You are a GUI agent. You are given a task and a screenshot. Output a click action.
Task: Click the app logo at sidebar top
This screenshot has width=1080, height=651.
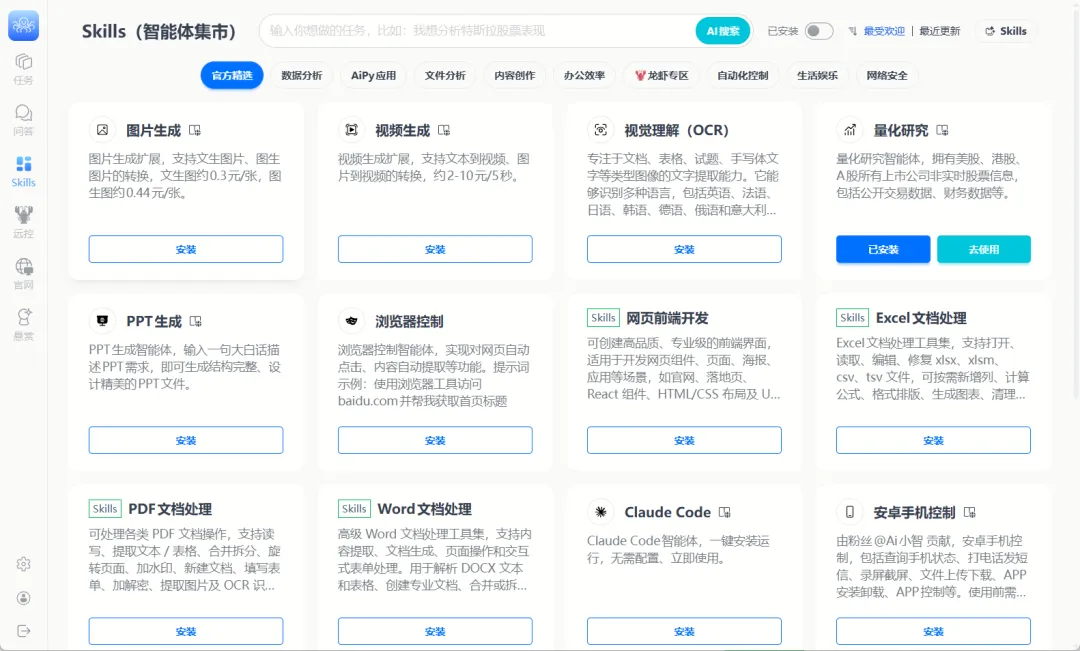click(23, 25)
